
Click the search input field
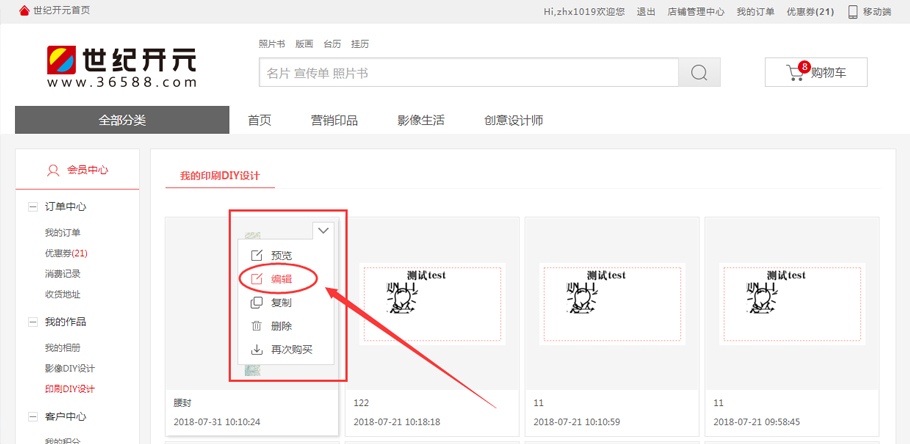pos(468,73)
